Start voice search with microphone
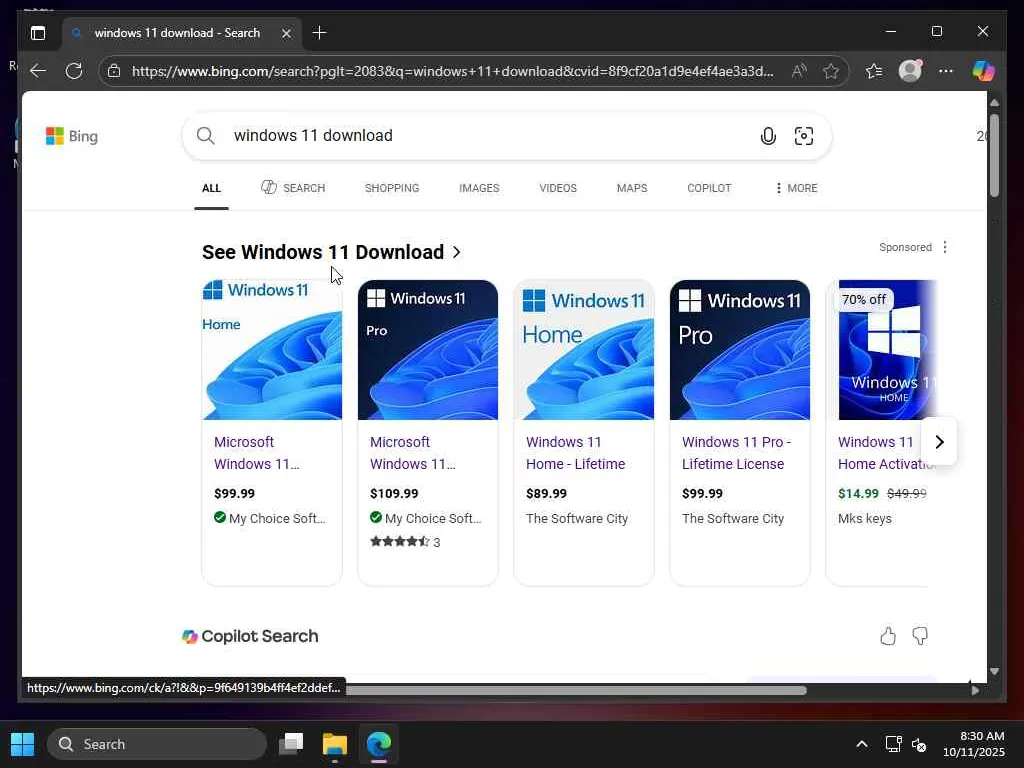Screen dimensions: 1024x768 [x=769, y=136]
